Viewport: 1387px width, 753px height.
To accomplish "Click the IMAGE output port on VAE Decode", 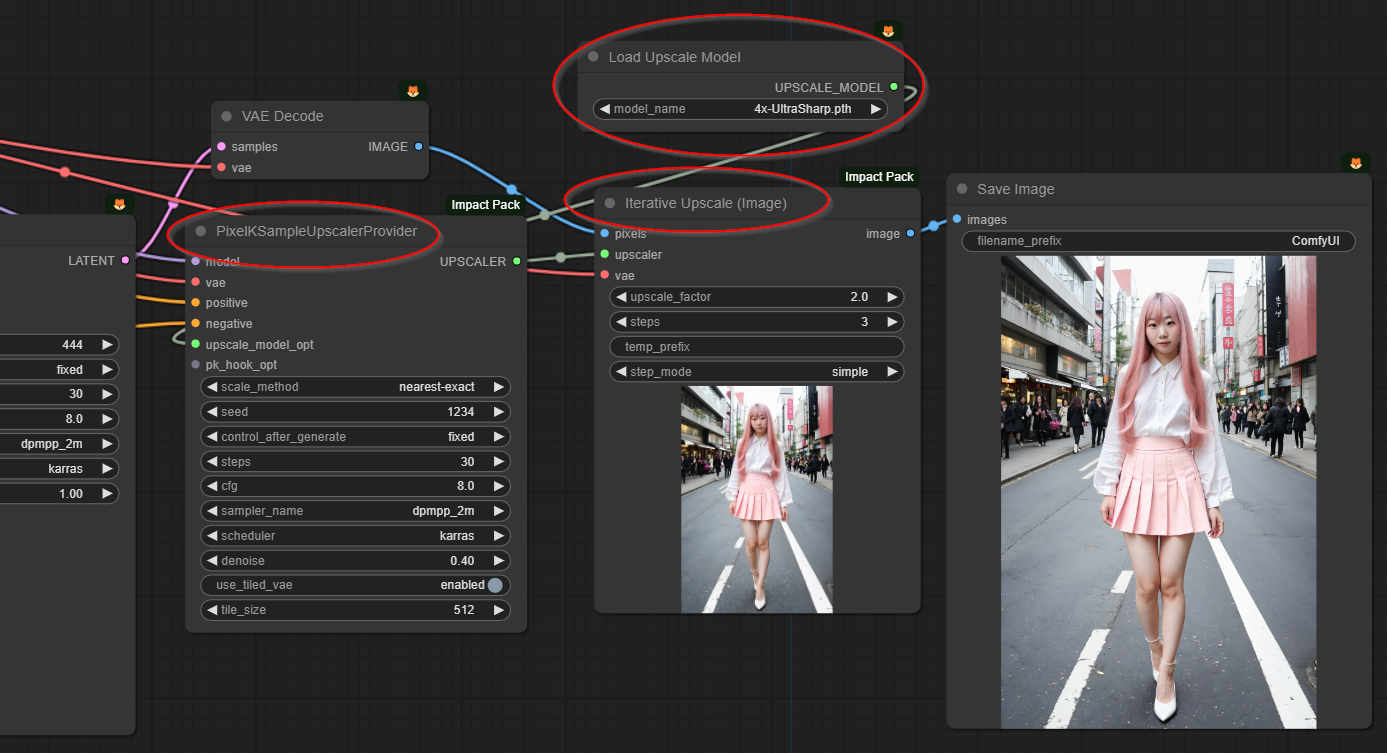I will [418, 147].
